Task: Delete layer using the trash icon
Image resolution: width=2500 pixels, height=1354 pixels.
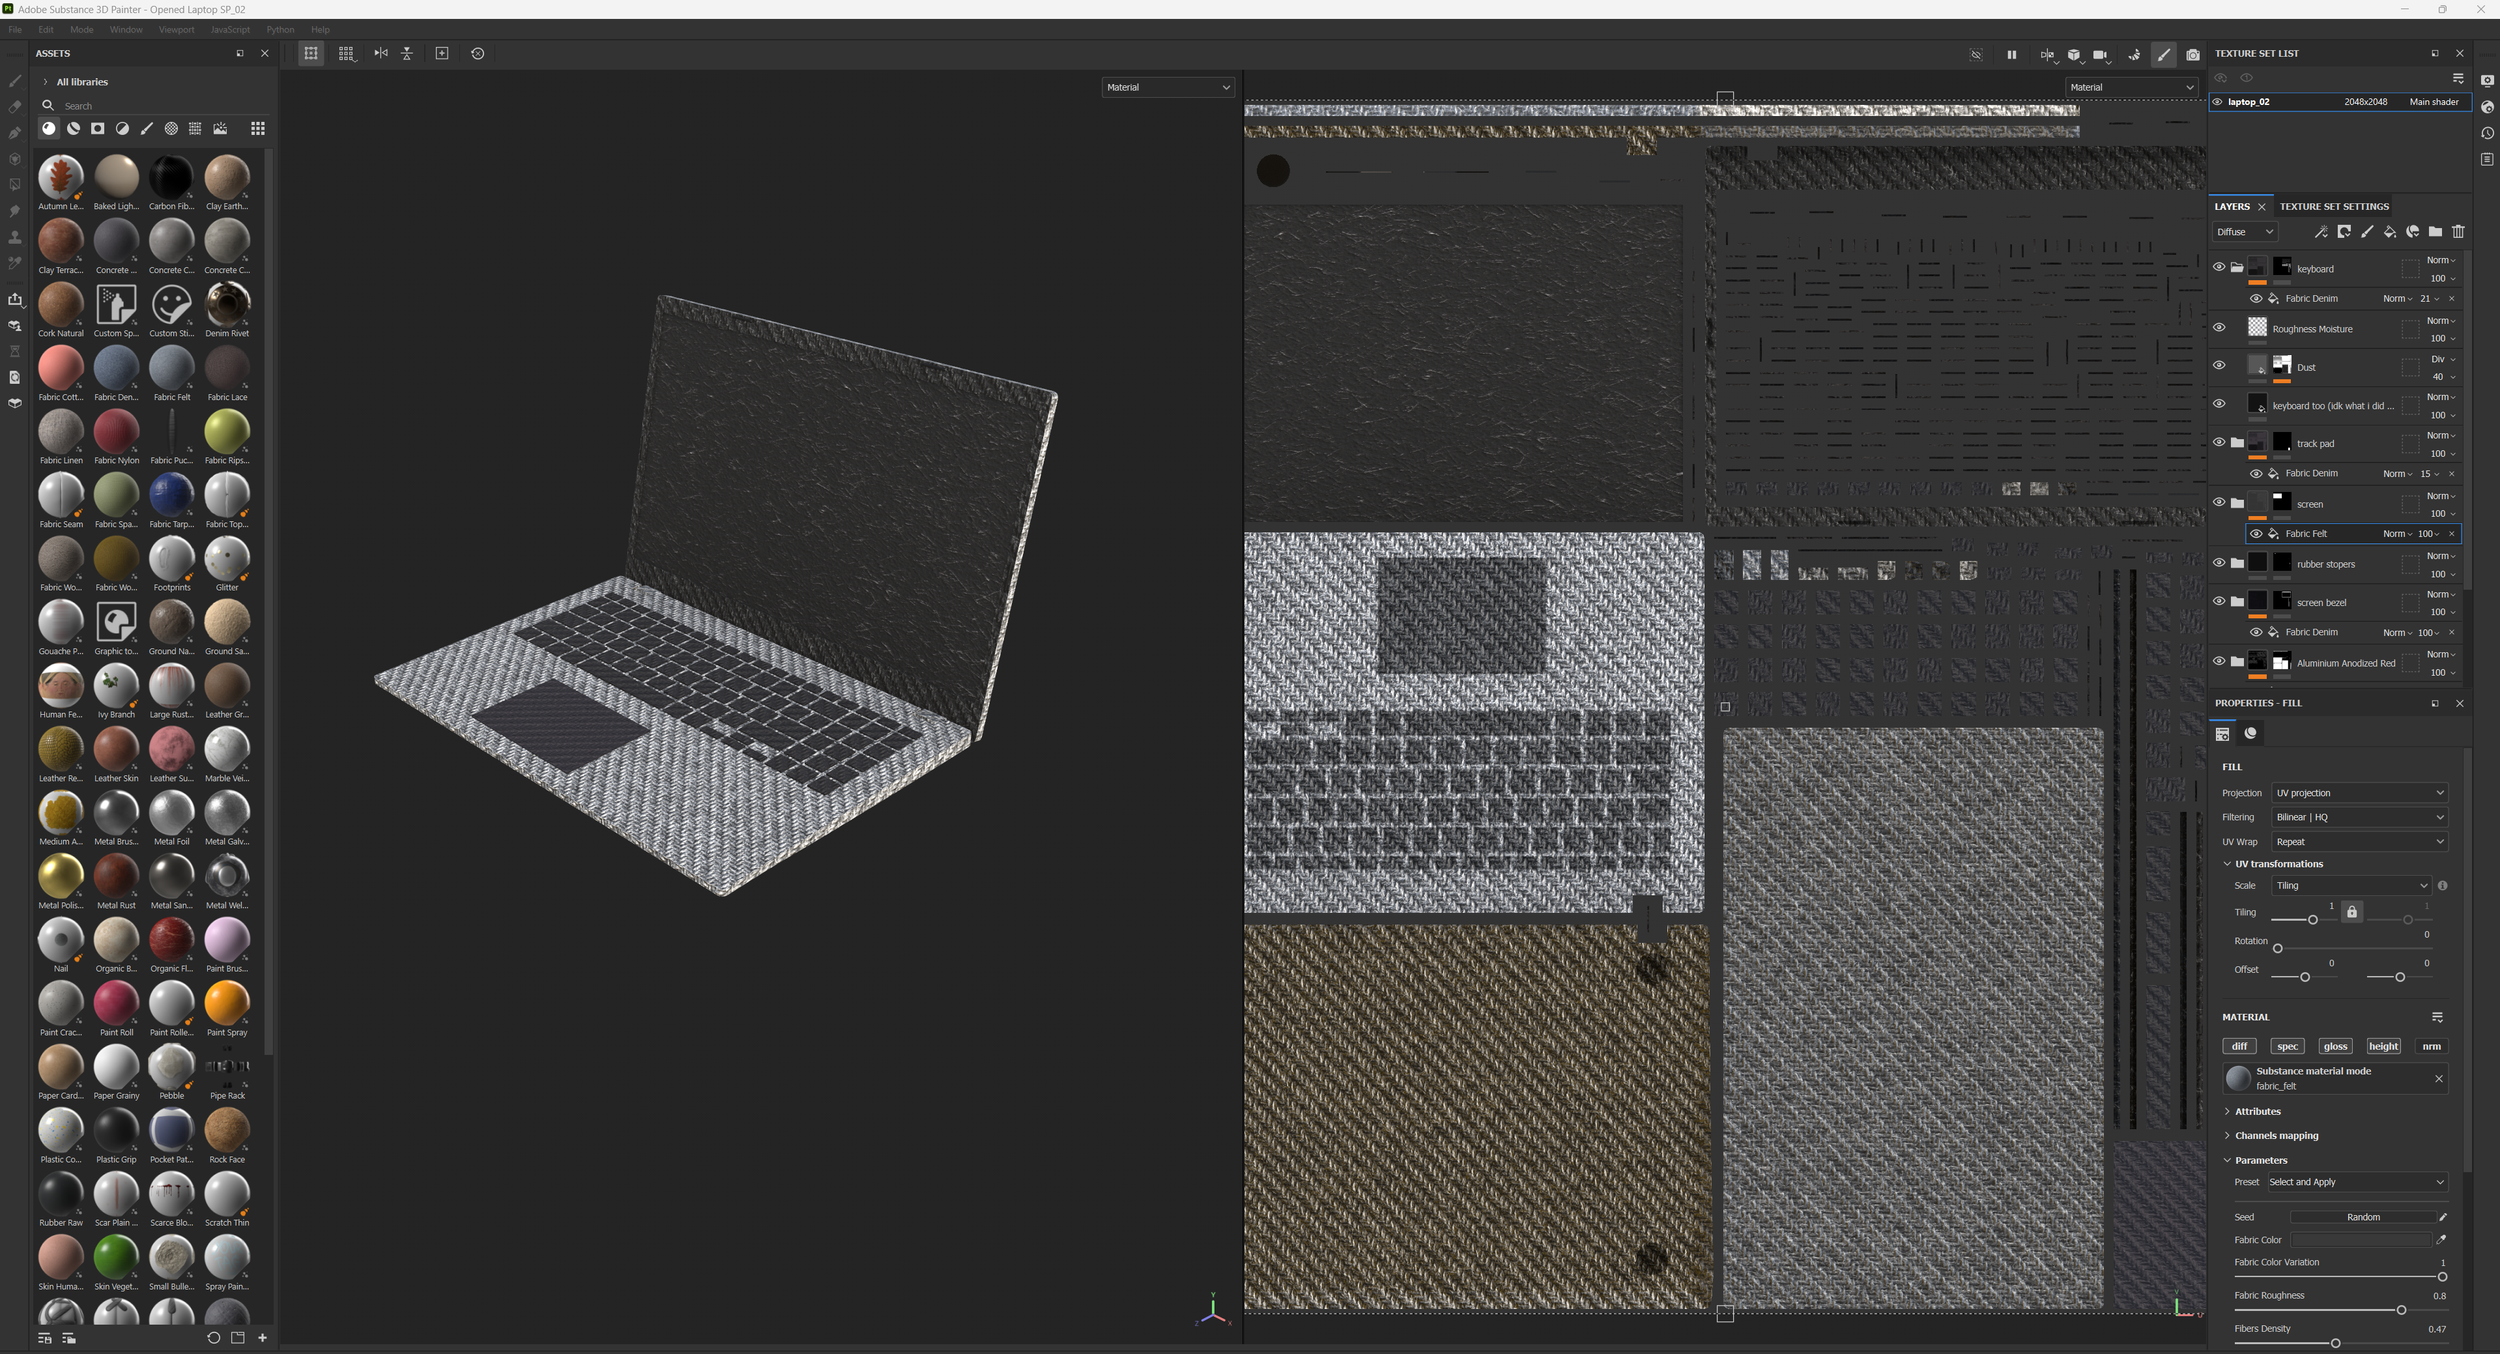Action: [2458, 232]
